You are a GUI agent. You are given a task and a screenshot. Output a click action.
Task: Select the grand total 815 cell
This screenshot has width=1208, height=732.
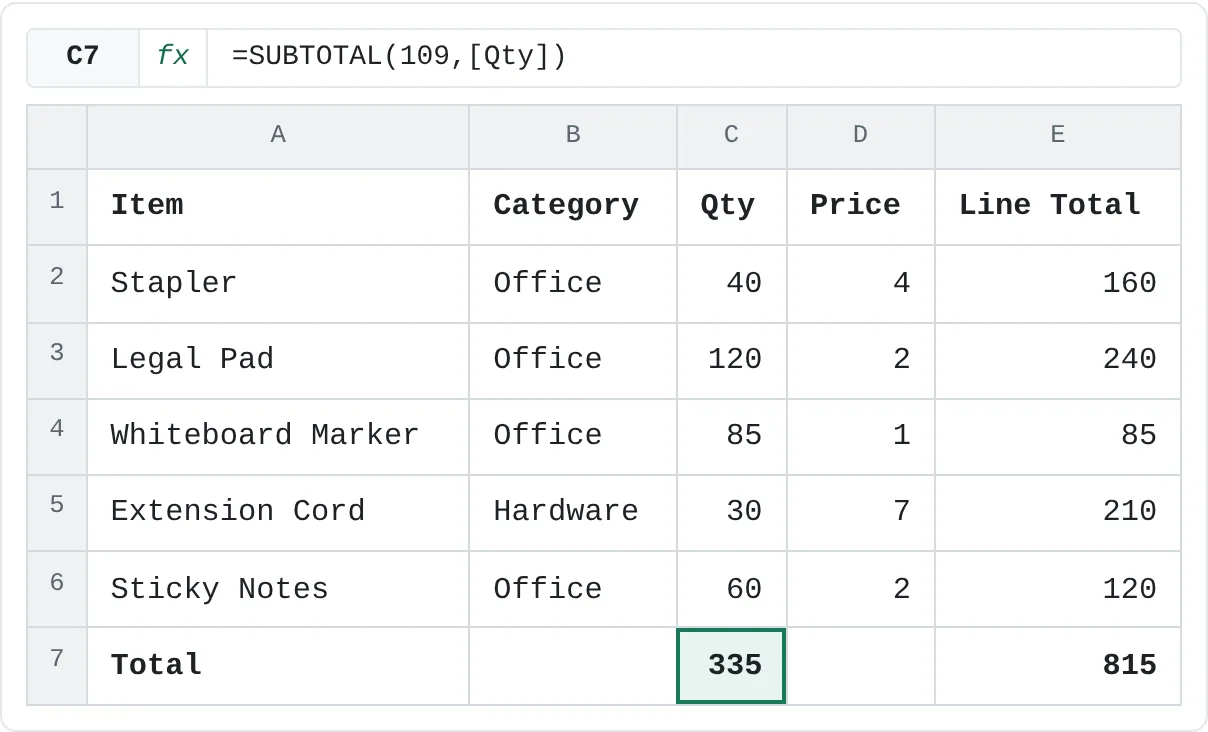[x=1058, y=666]
